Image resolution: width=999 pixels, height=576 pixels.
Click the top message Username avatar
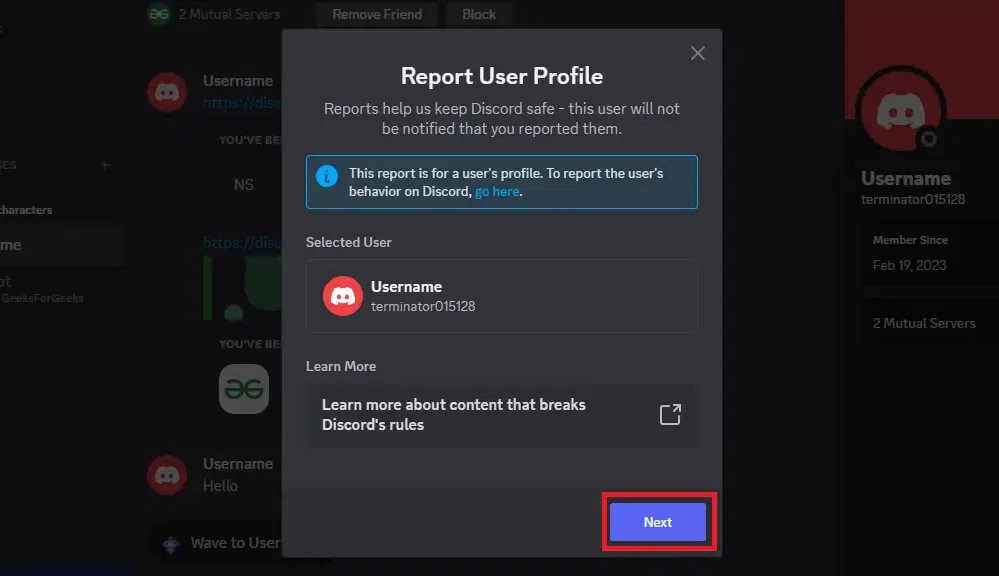click(x=167, y=92)
